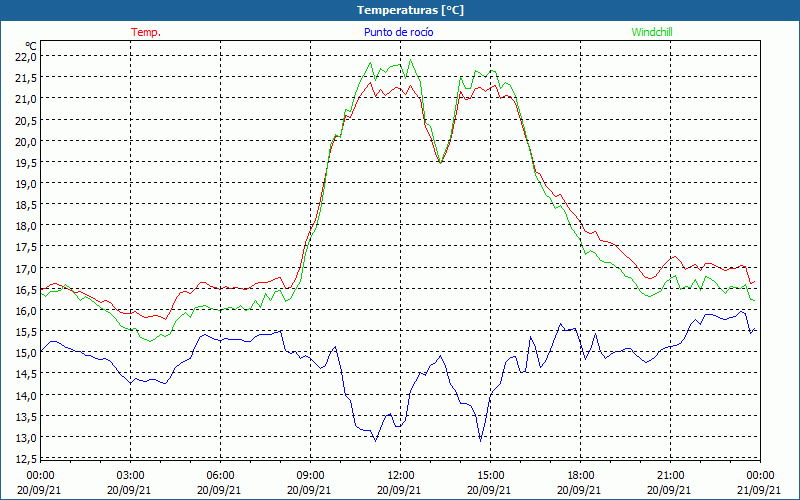Click the '18,0' y-axis value
Image resolution: width=800 pixels, height=500 pixels.
tap(25, 226)
